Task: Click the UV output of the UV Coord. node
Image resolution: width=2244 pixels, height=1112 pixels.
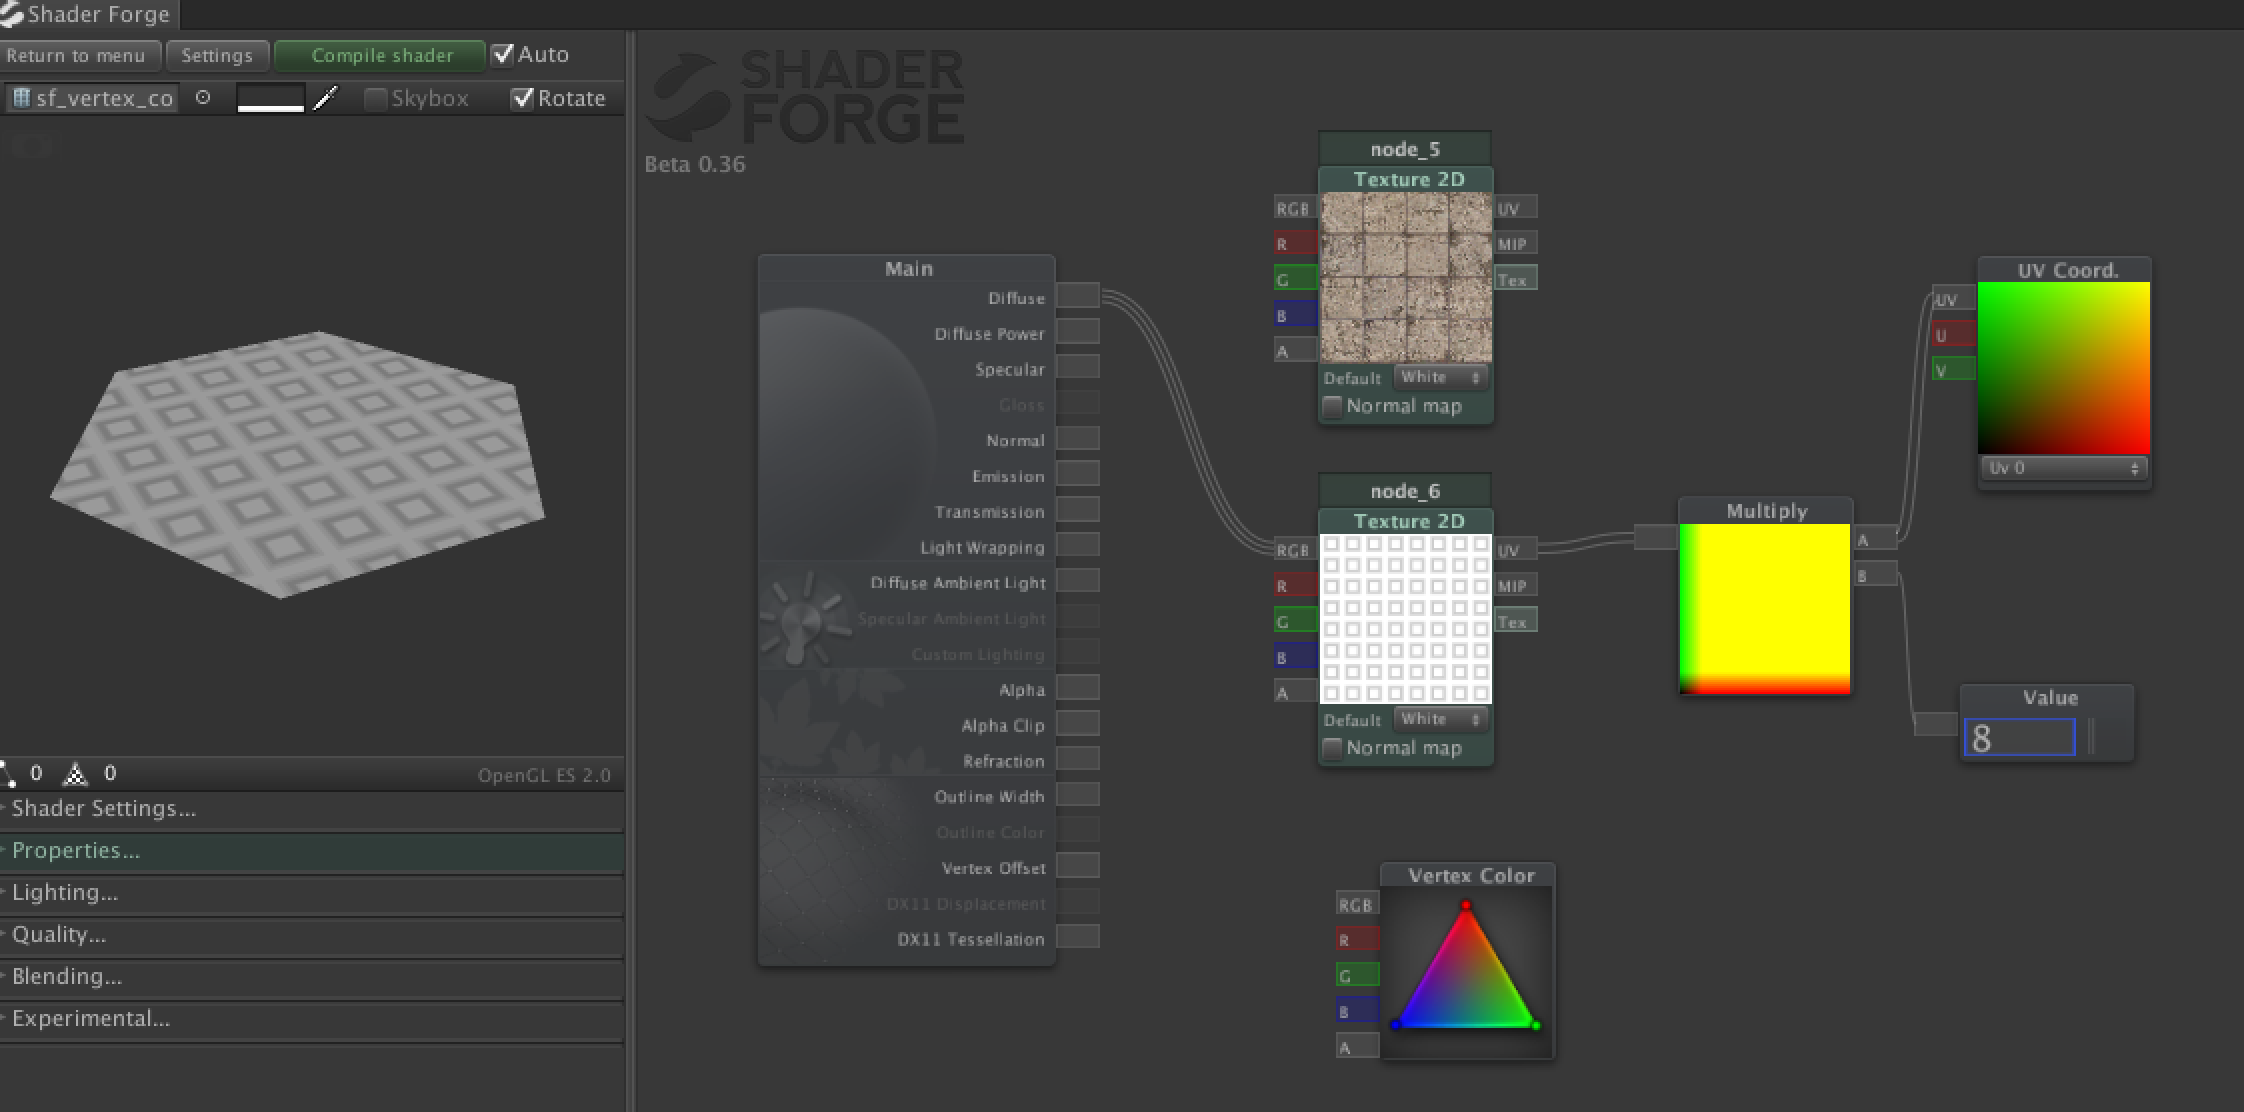Action: [x=1954, y=299]
